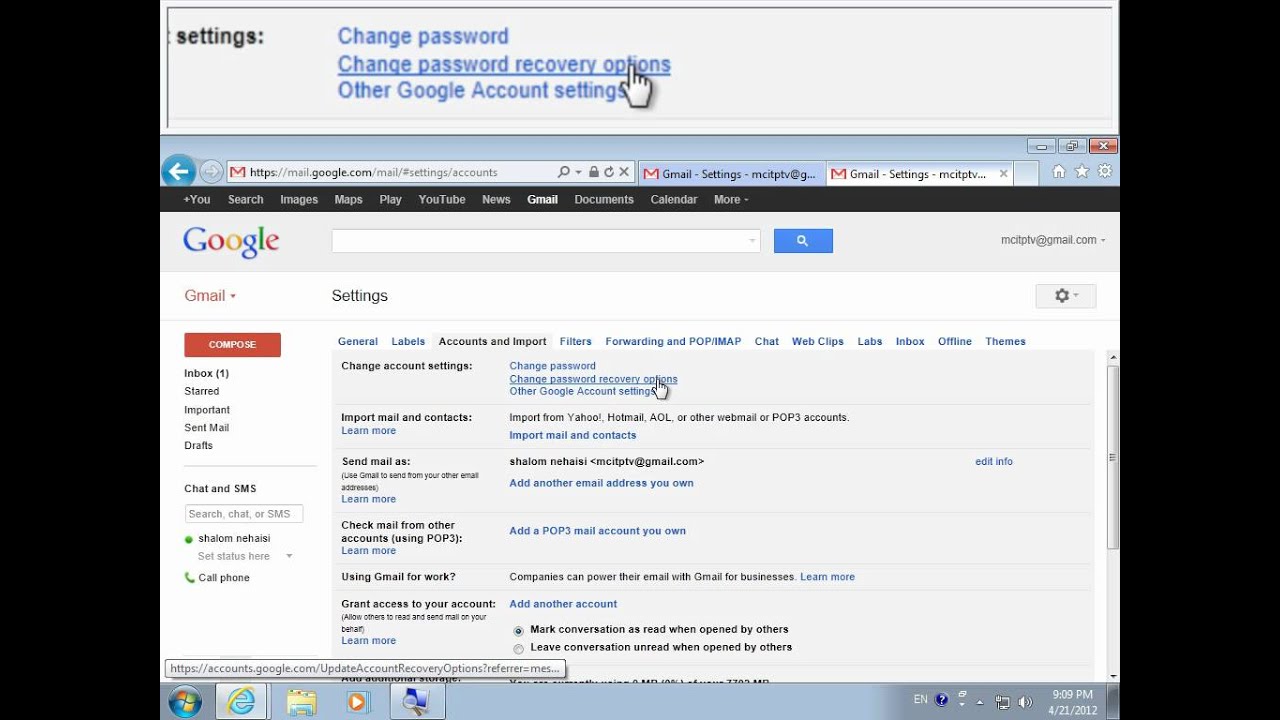Click the COMPOSE button
Image resolution: width=1280 pixels, height=720 pixels.
232,345
